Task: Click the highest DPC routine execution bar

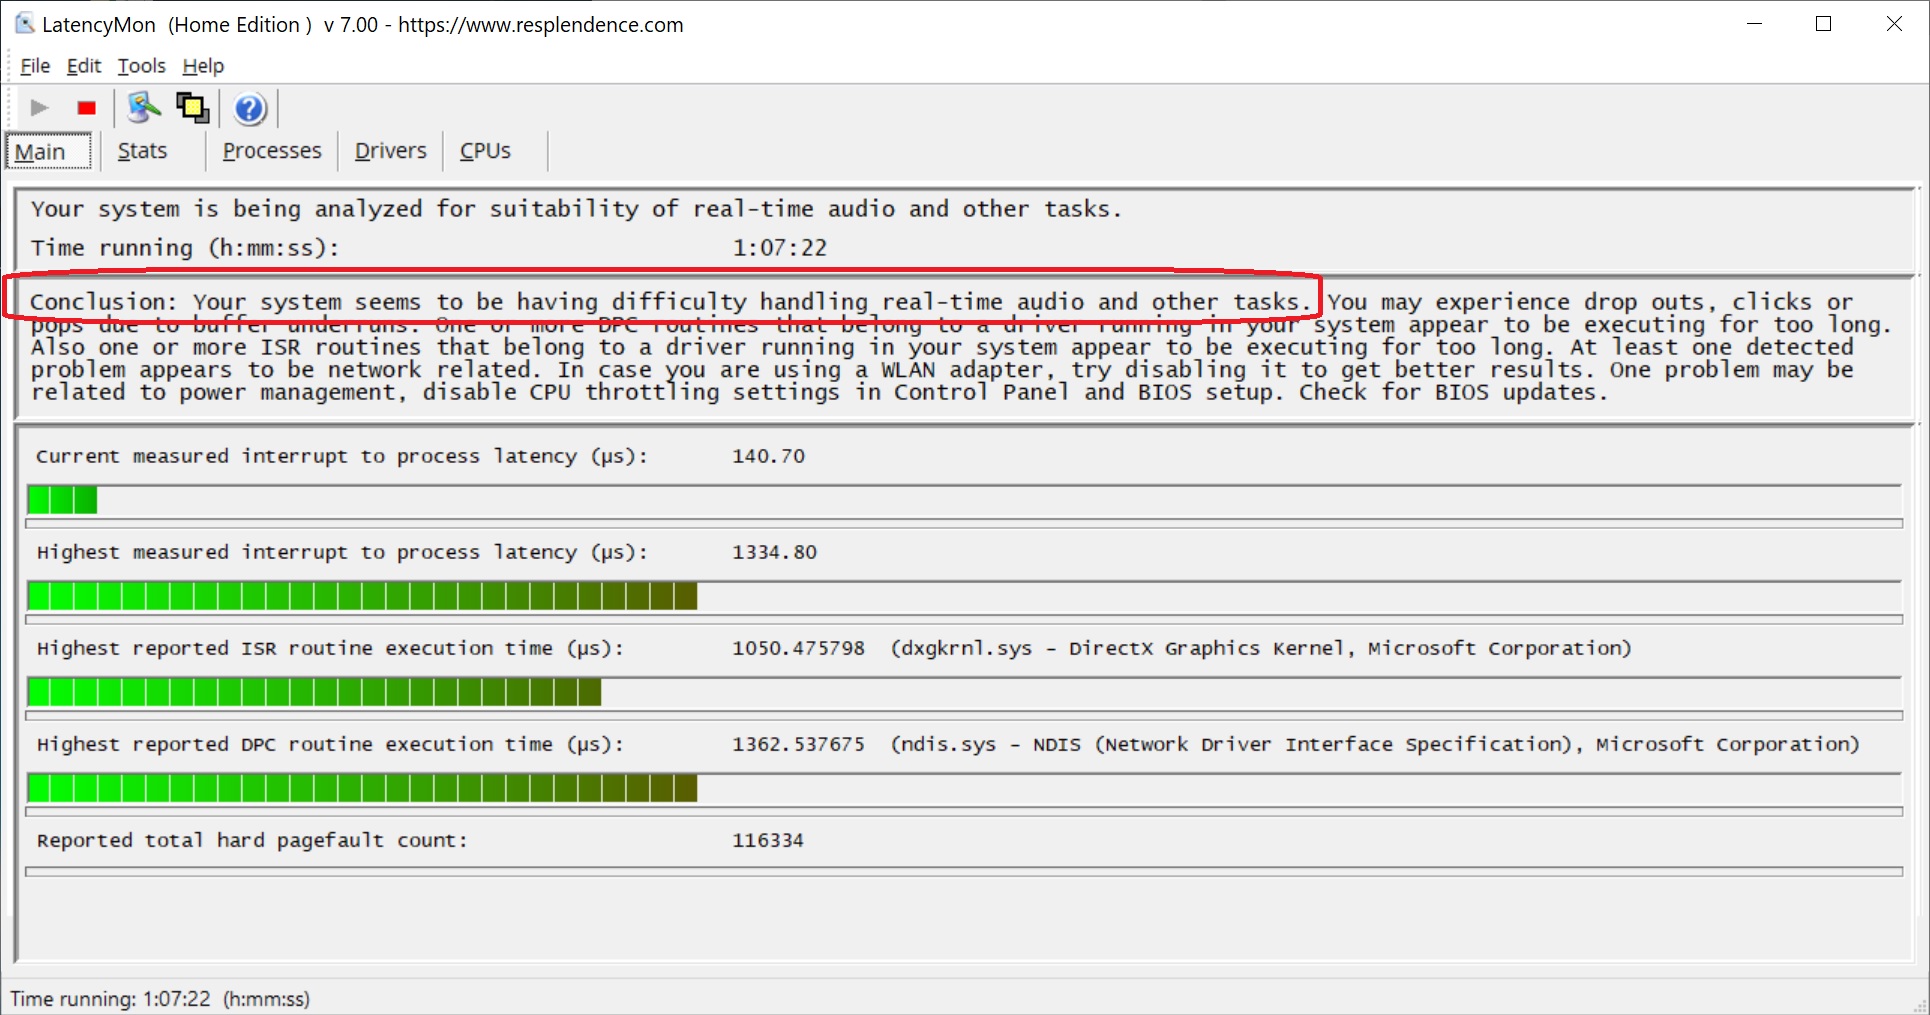Action: click(362, 788)
